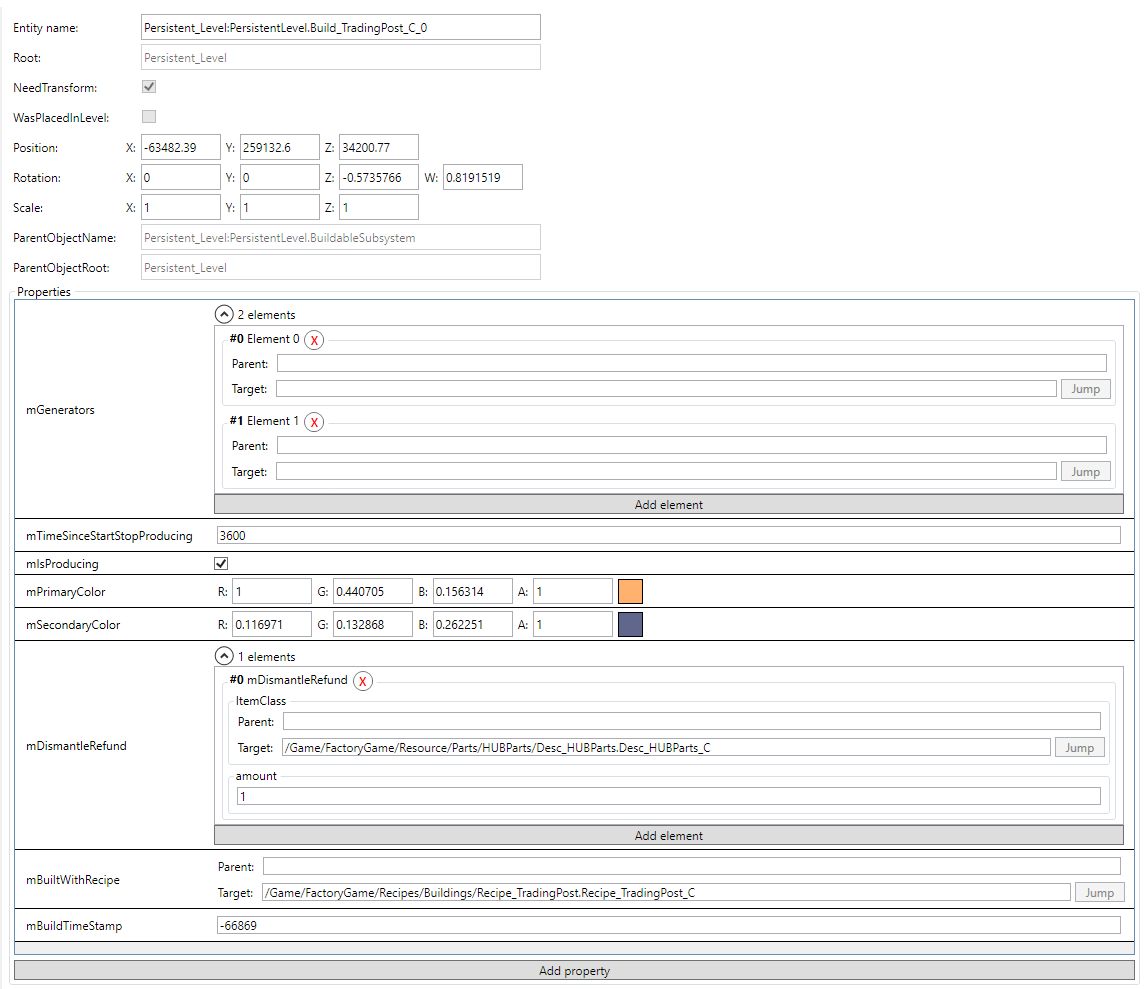Edit Position Y value 259132.6
The image size is (1146, 989).
[280, 147]
